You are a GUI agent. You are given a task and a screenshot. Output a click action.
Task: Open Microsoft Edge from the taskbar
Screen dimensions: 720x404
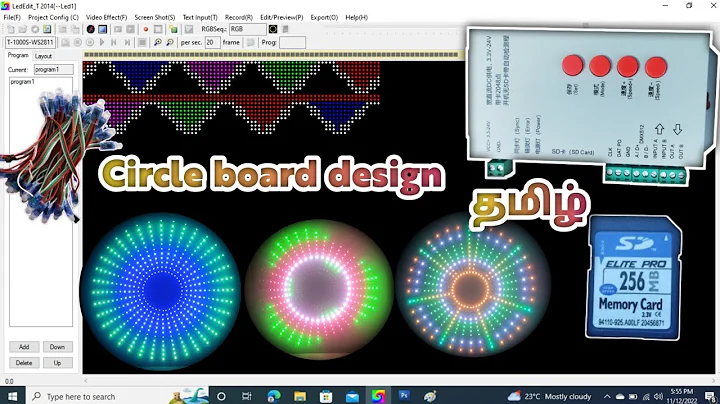(274, 396)
